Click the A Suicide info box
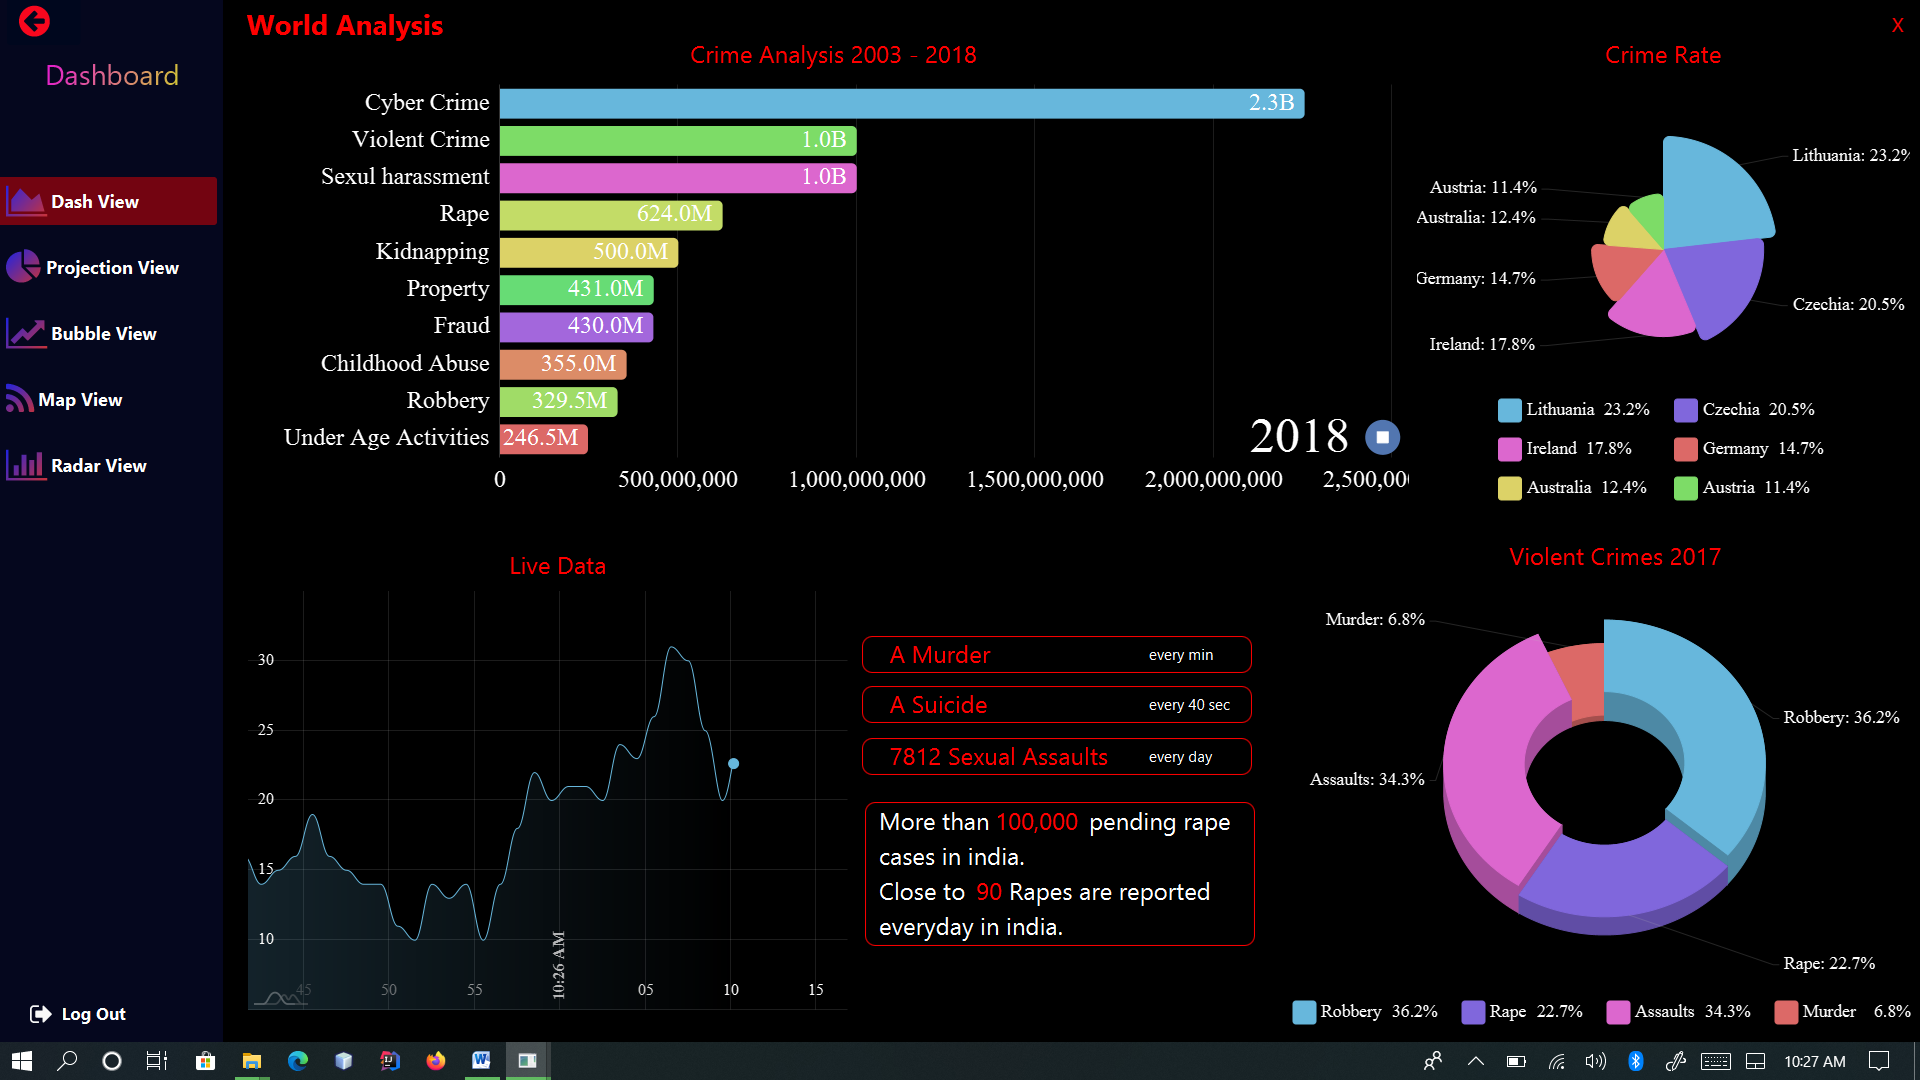Image resolution: width=1920 pixels, height=1080 pixels. [1056, 705]
